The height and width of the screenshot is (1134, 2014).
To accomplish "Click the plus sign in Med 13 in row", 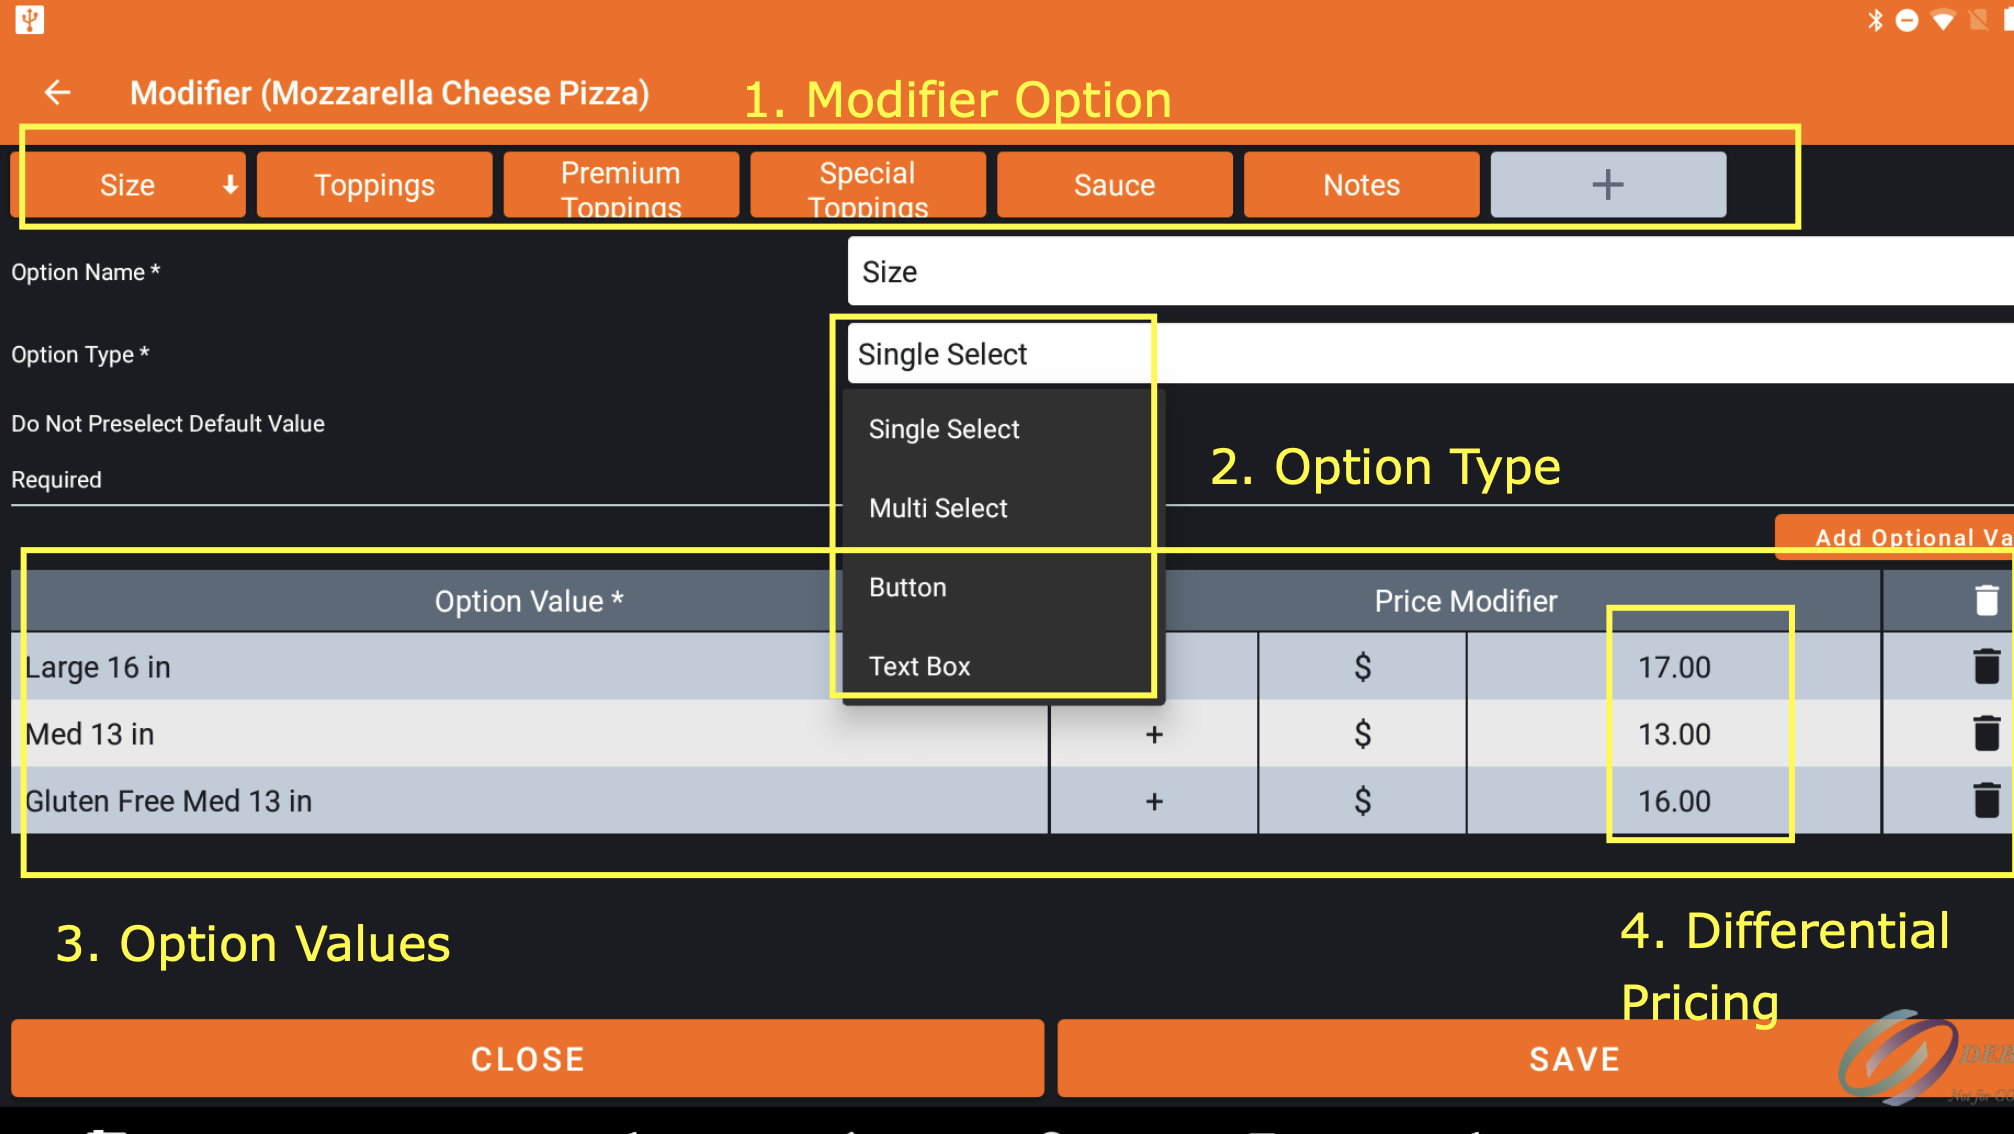I will (x=1154, y=734).
